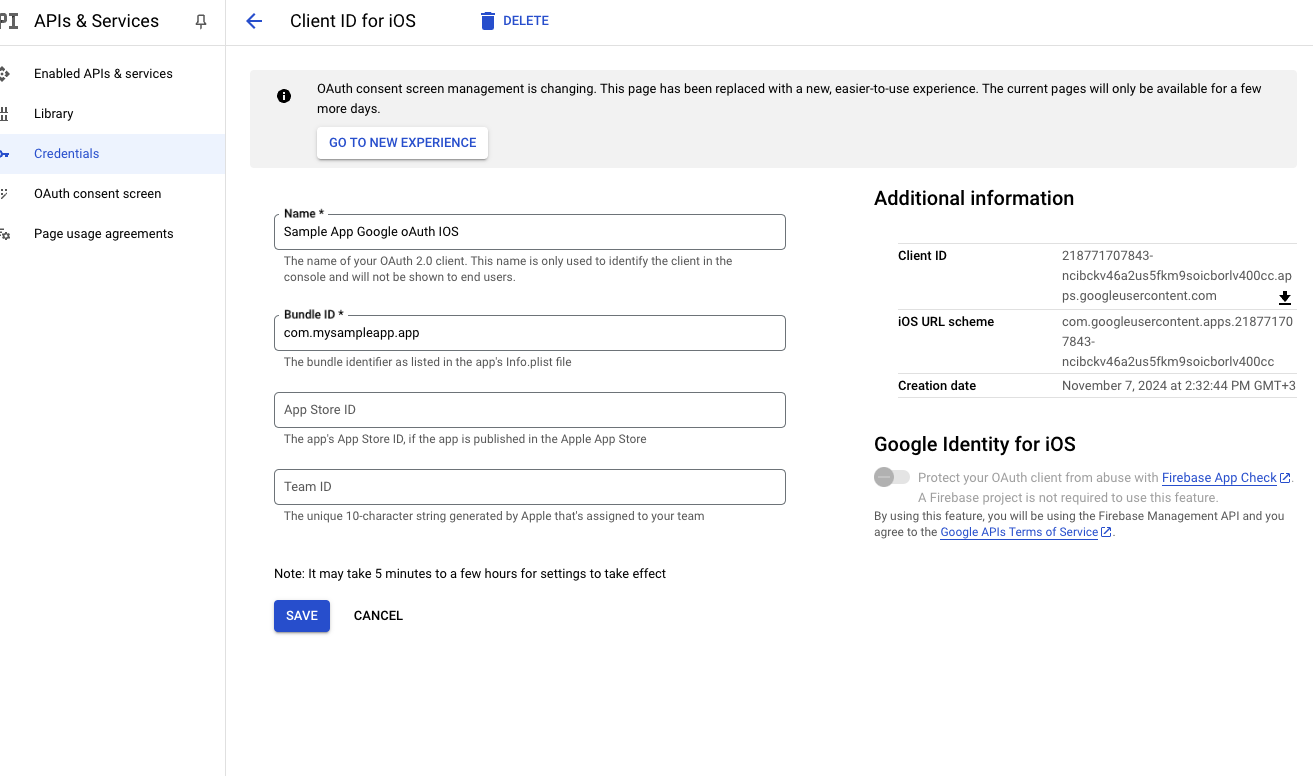Click the Additional information heading
This screenshot has width=1313, height=776.
point(974,198)
